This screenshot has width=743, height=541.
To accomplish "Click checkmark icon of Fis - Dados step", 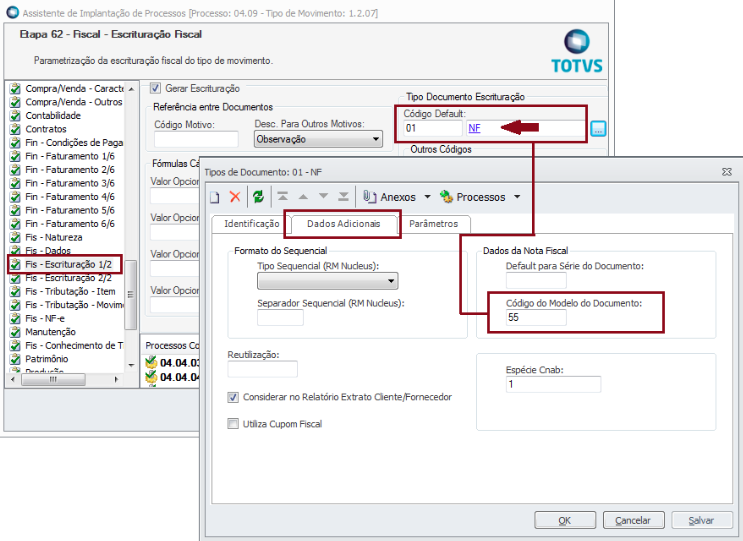I will pyautogui.click(x=16, y=251).
